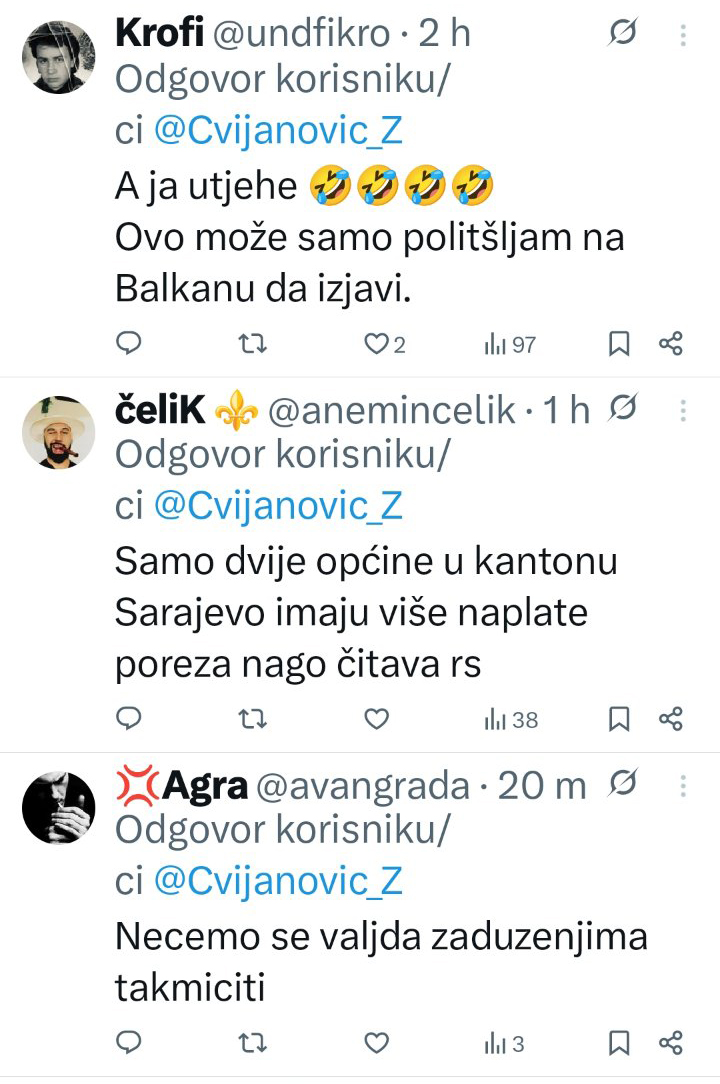Open the @Cvijanovic_Z mention in Agra's reply

[277, 880]
